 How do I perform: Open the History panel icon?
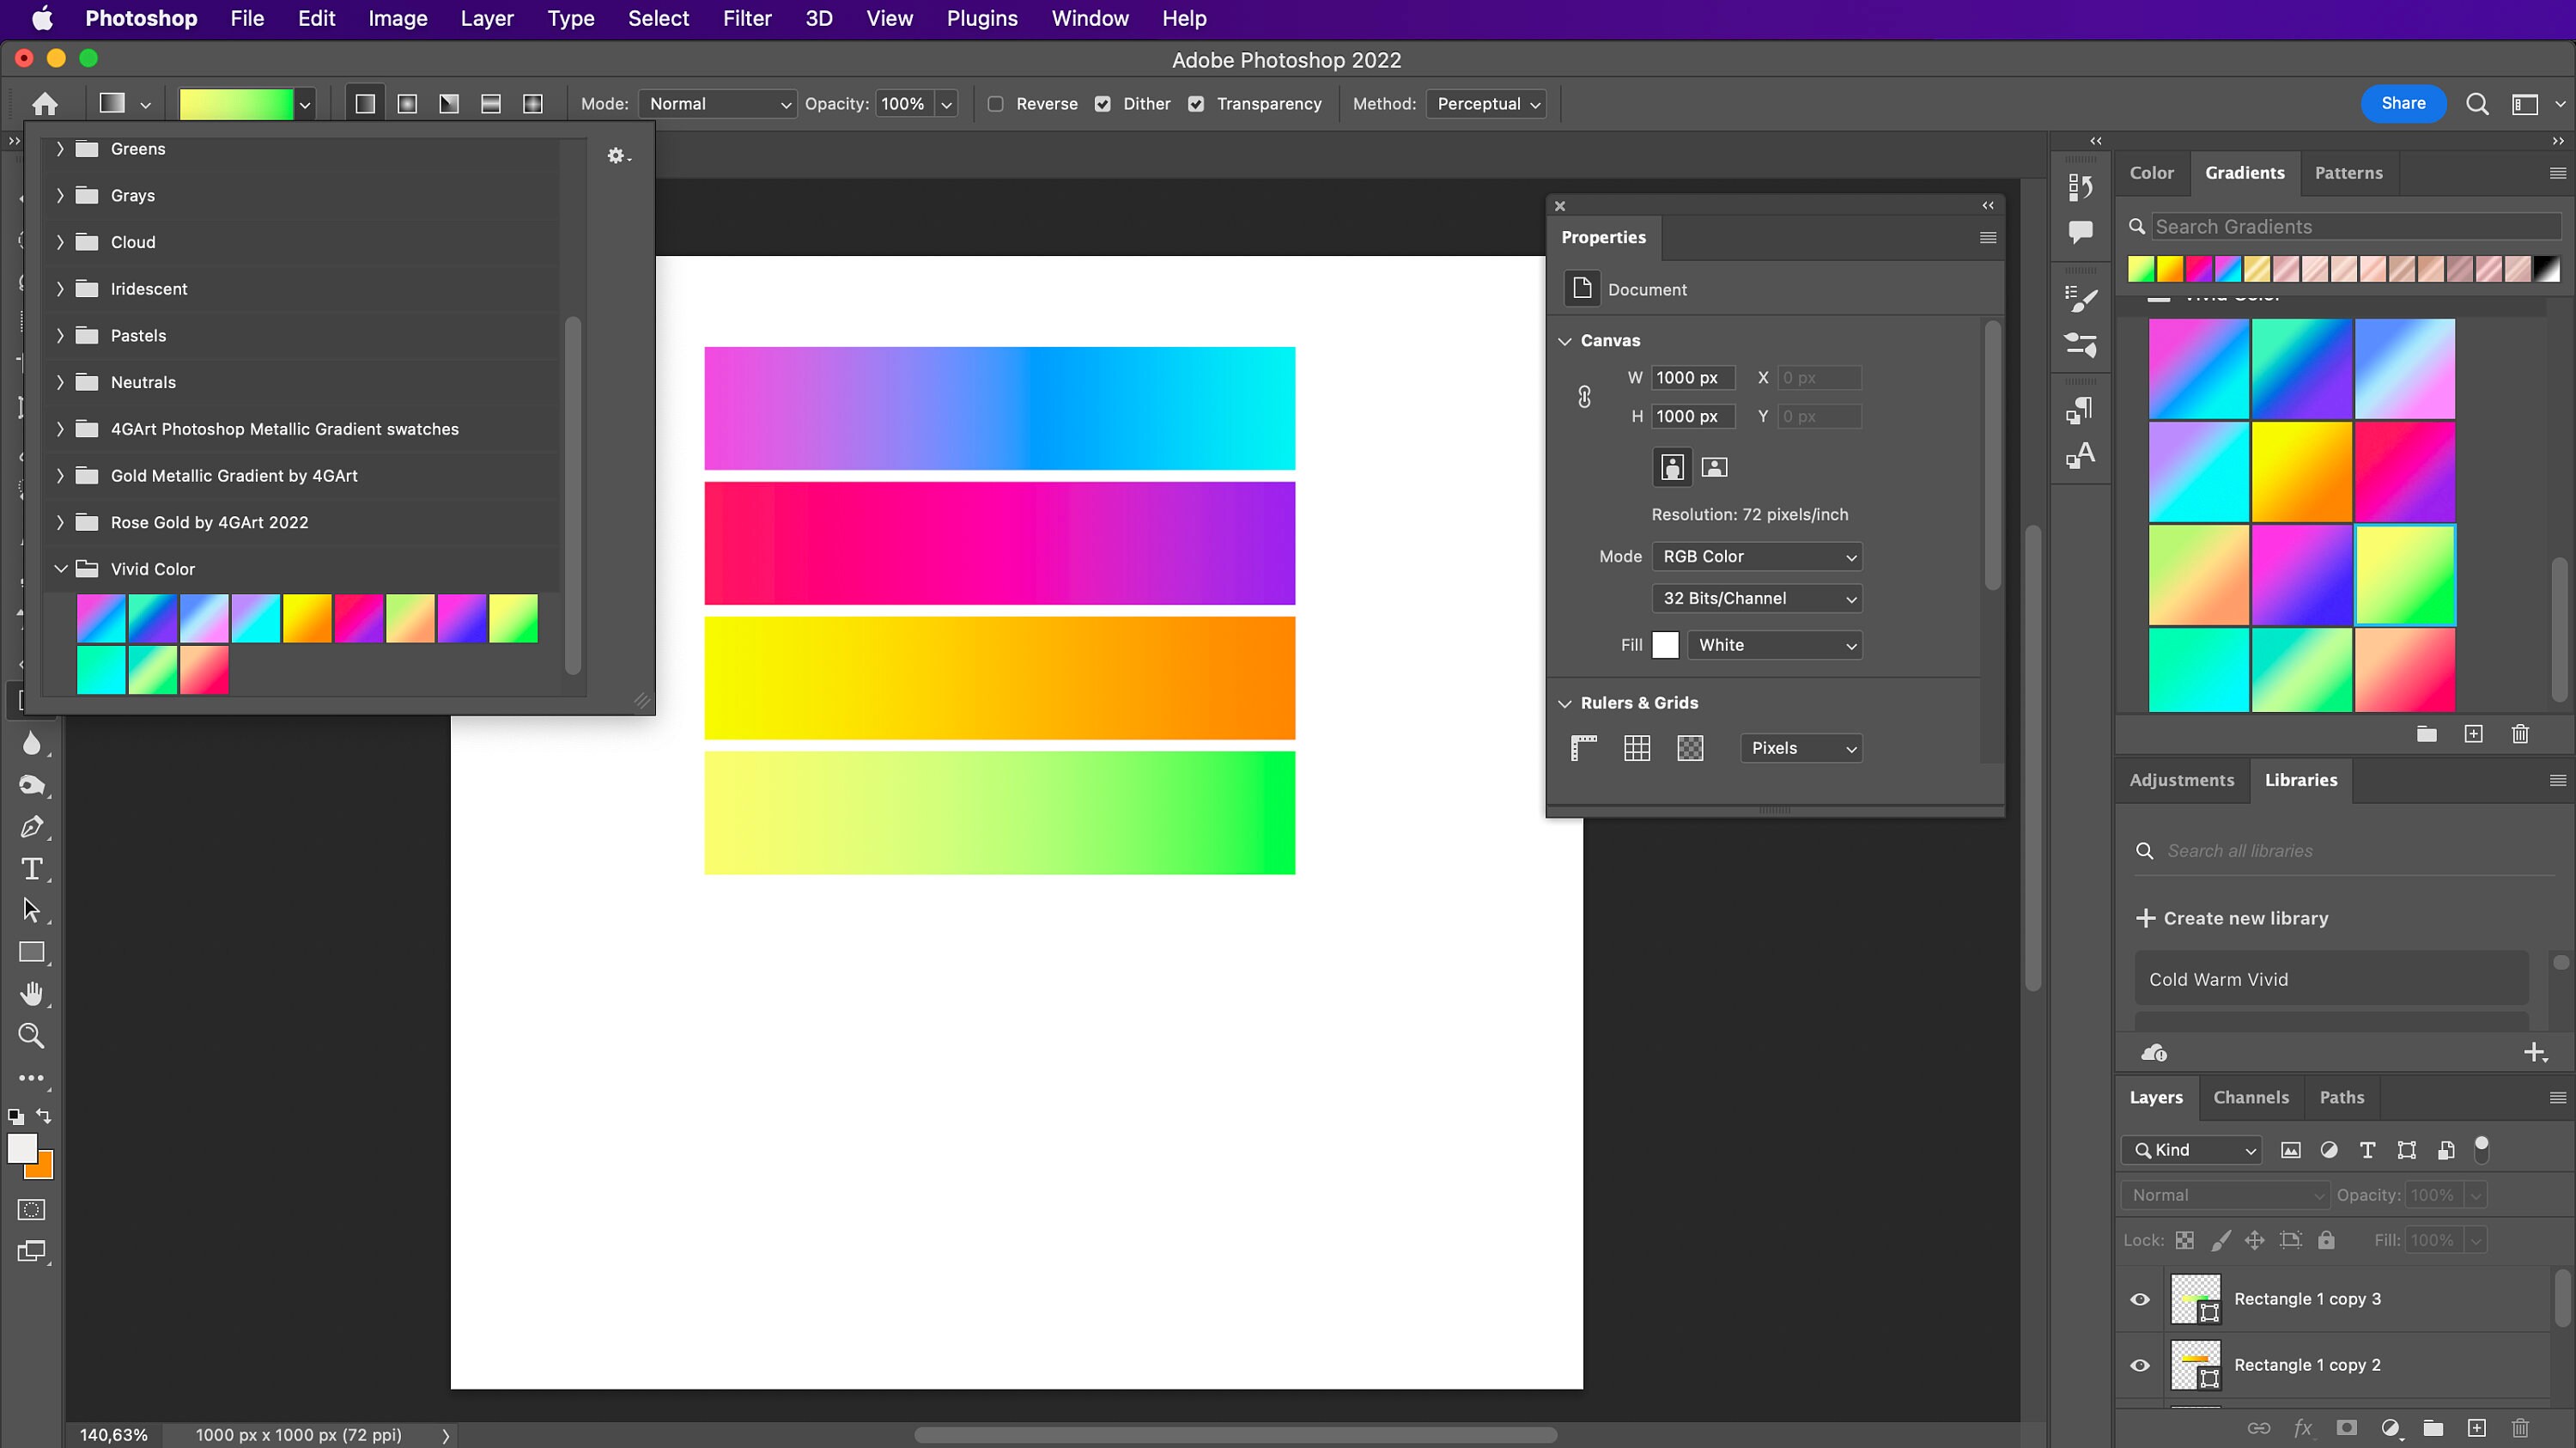(2081, 186)
